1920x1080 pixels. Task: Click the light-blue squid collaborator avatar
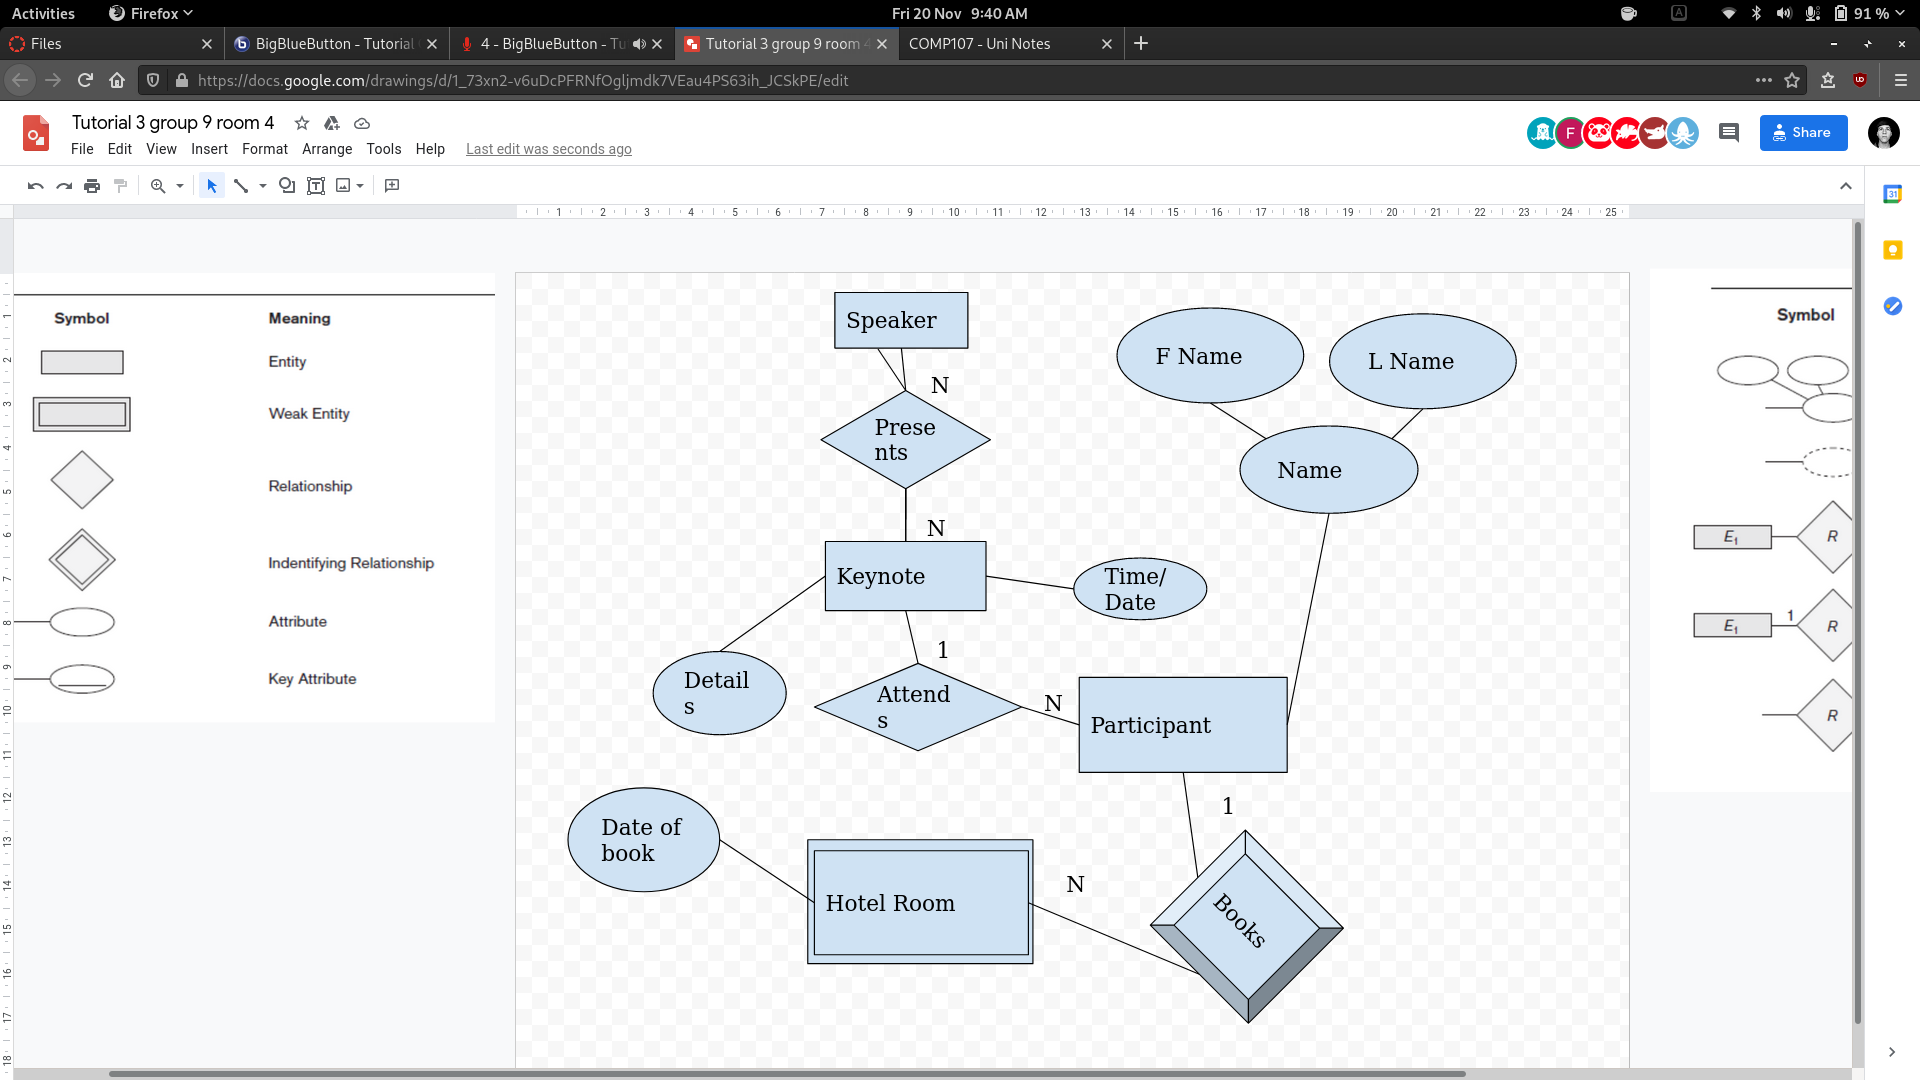(1682, 132)
